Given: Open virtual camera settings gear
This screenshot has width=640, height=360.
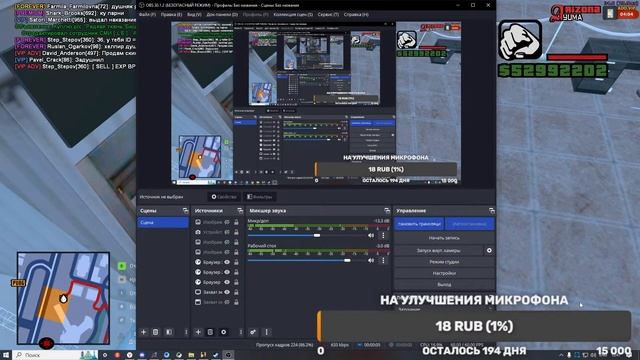Looking at the screenshot, I should (x=489, y=250).
